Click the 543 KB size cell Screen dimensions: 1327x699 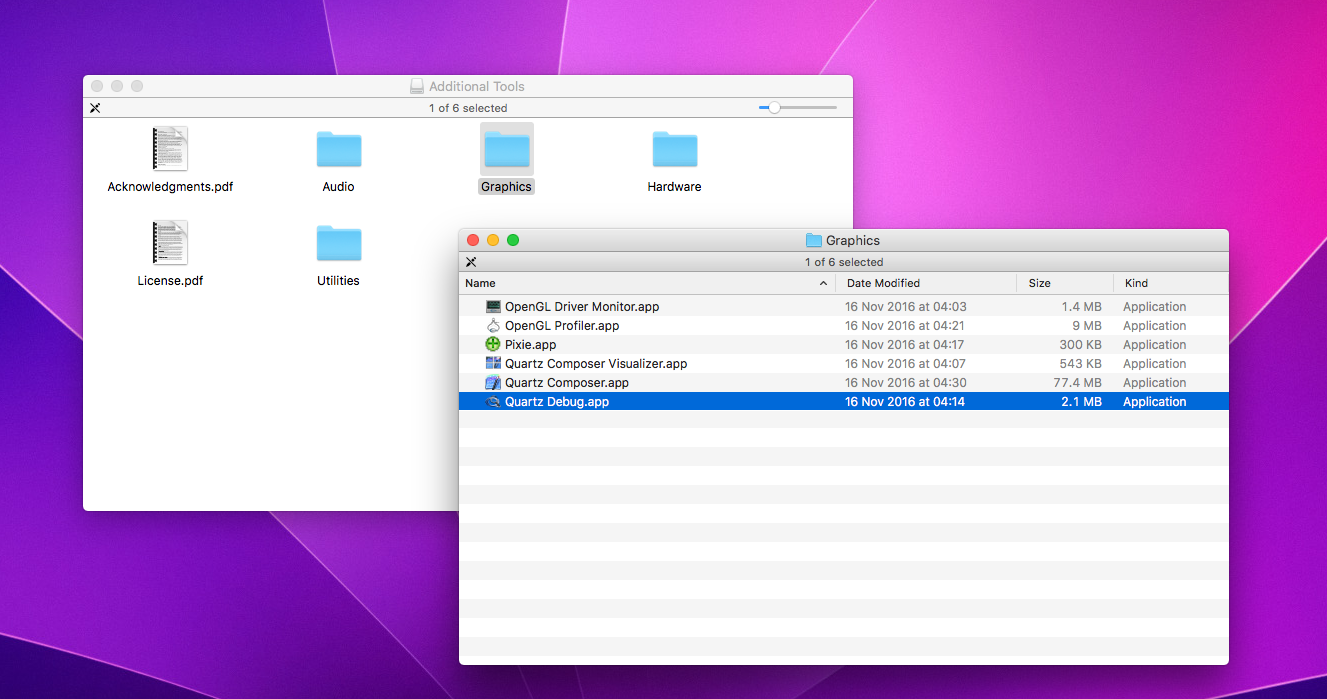coord(1080,364)
